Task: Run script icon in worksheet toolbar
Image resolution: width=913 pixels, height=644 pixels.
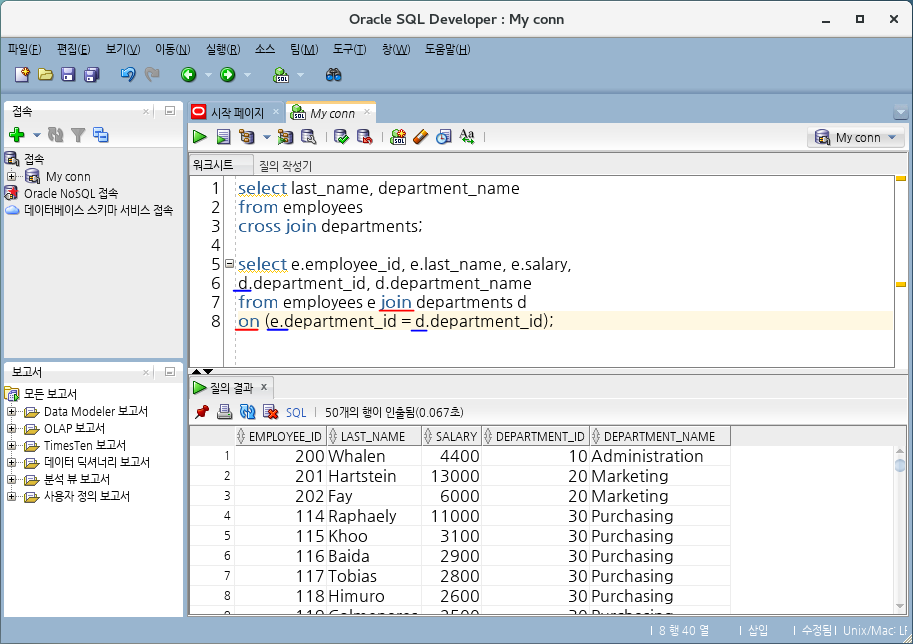Action: pyautogui.click(x=224, y=137)
